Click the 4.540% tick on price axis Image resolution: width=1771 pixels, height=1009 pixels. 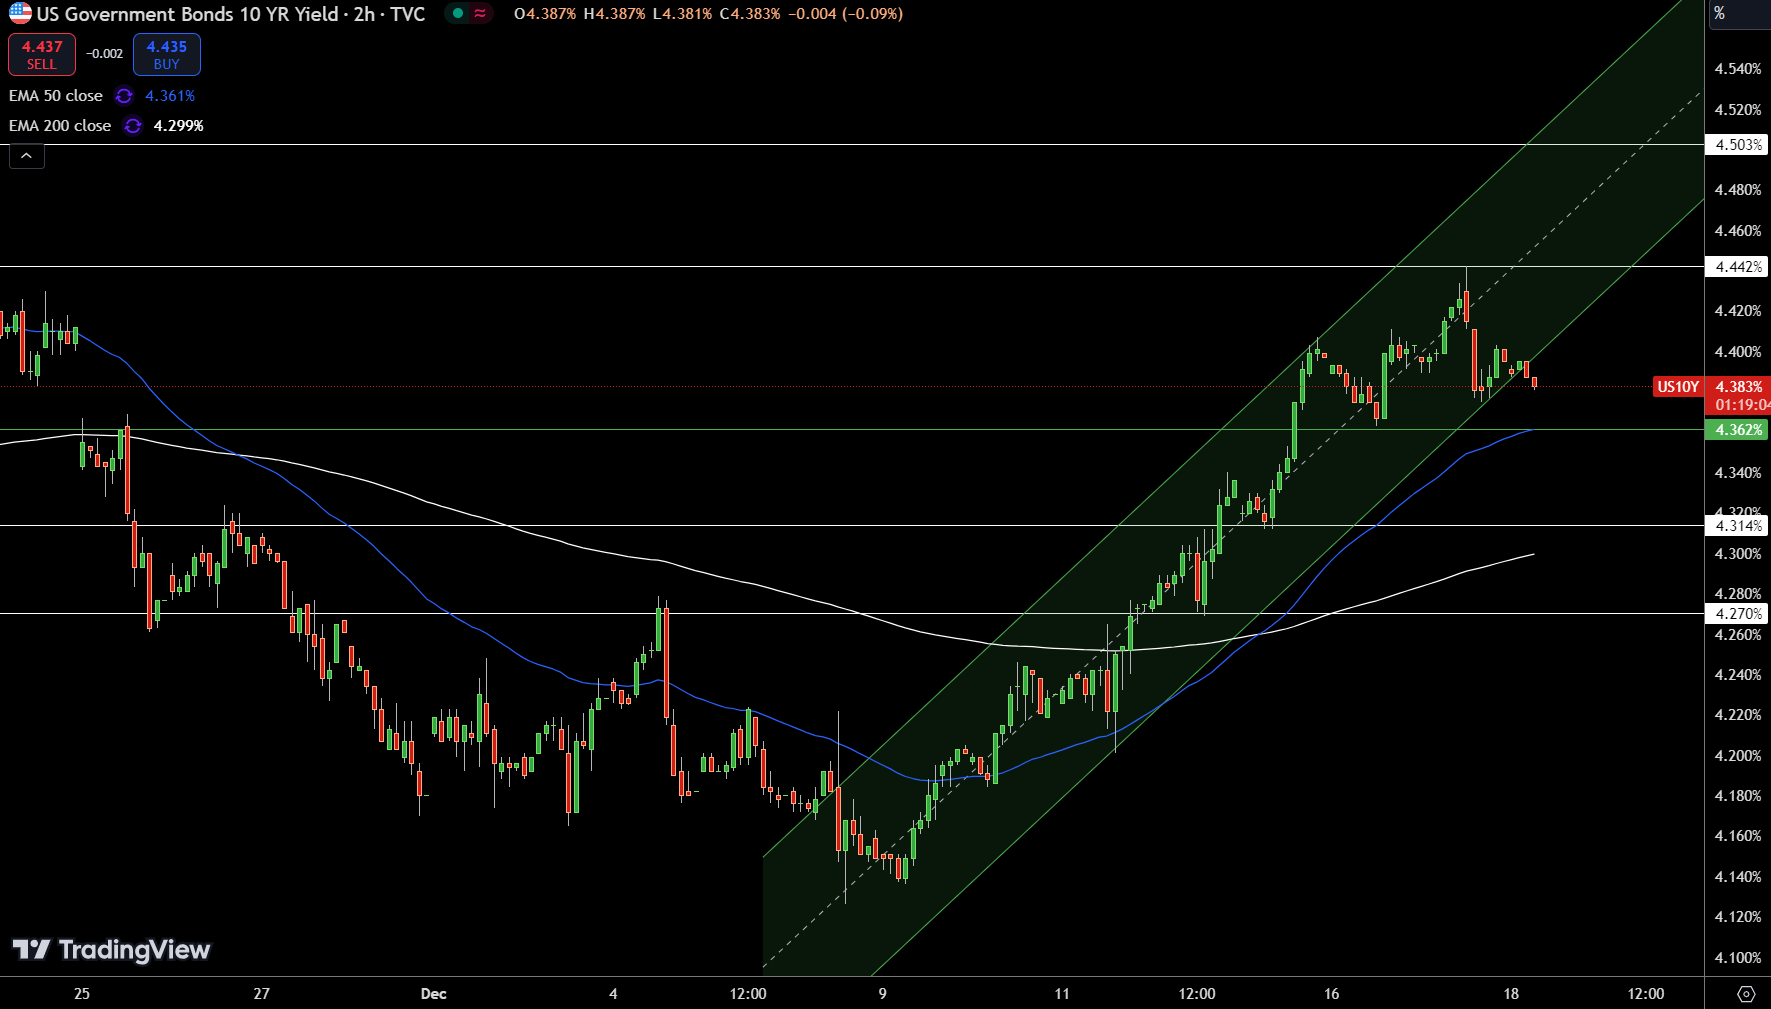pos(1738,69)
